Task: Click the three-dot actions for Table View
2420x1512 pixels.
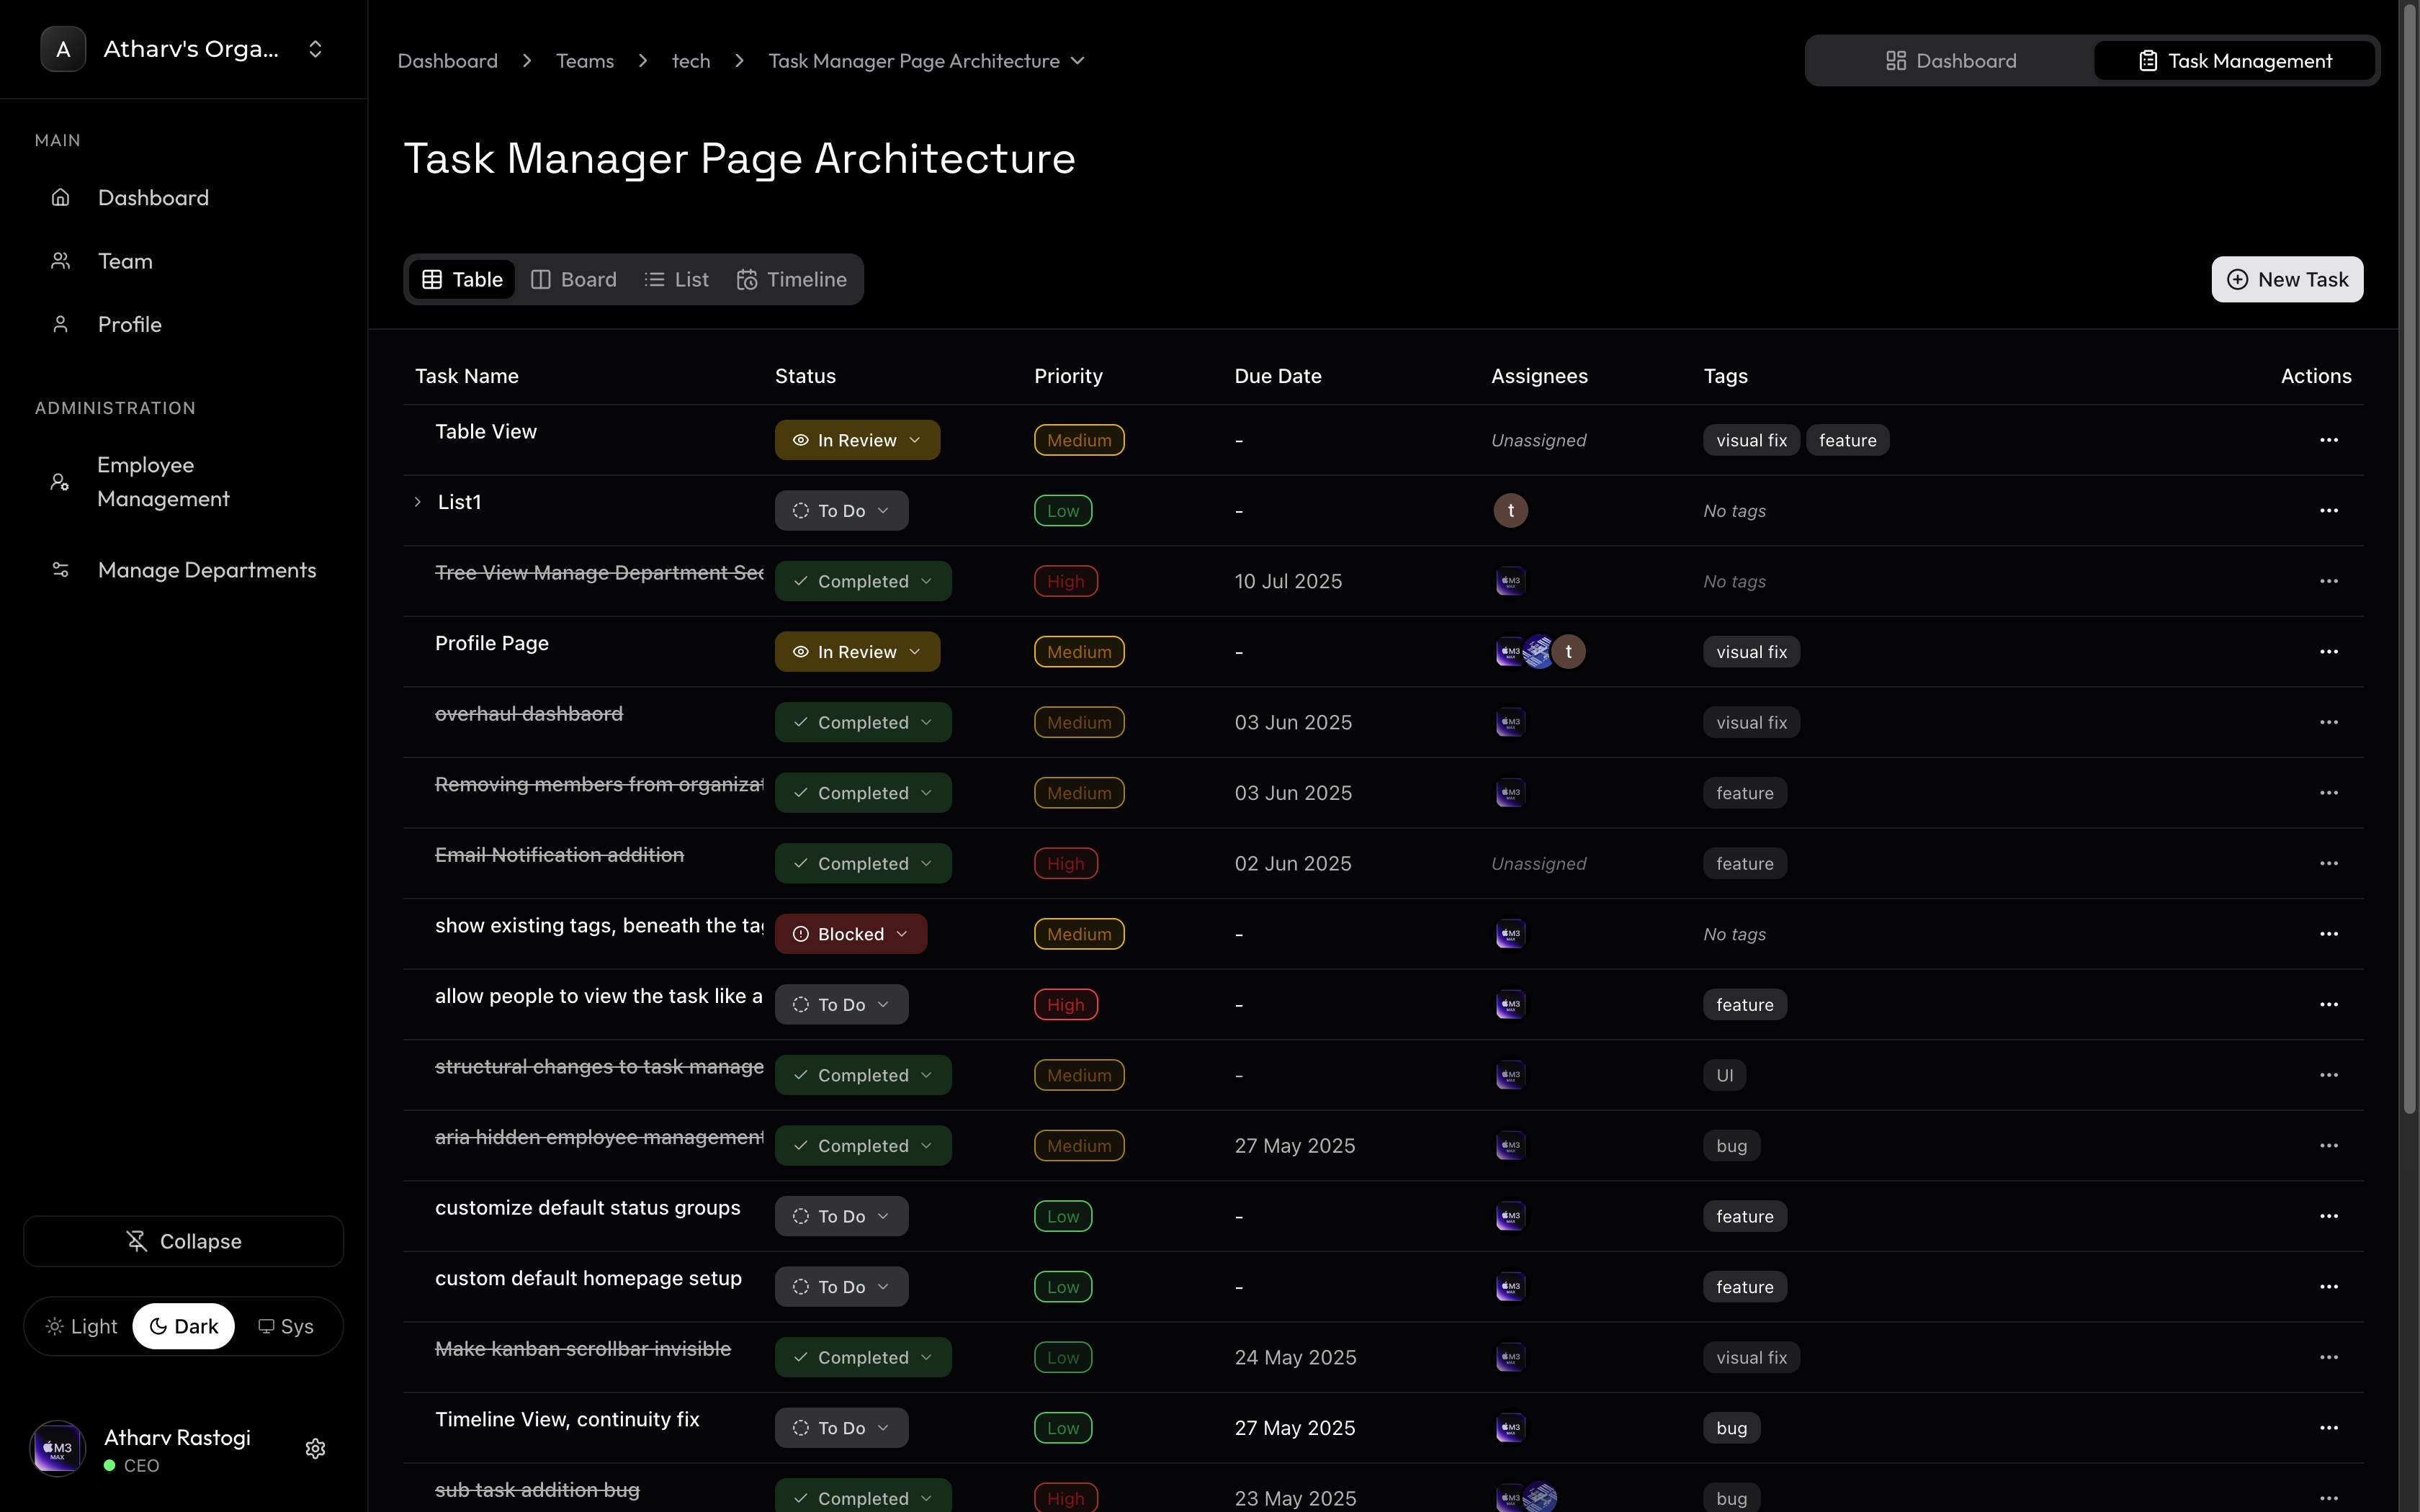Action: click(2328, 440)
